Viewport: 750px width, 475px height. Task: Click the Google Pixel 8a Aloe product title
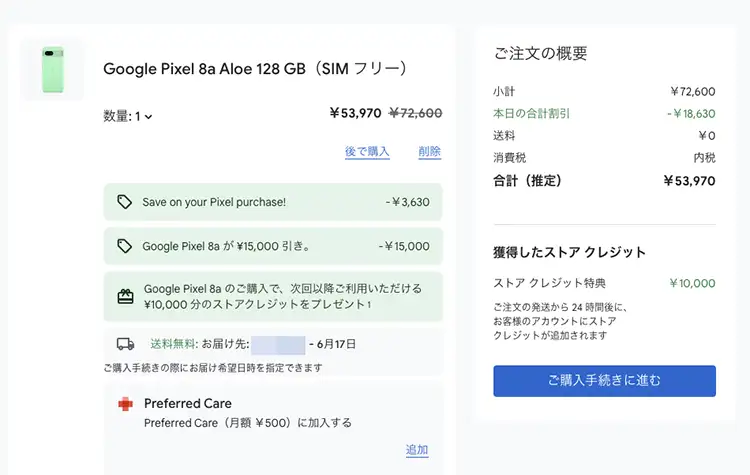[256, 69]
